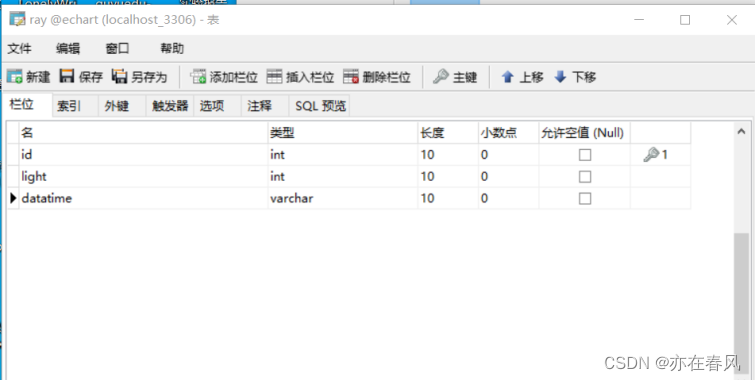This screenshot has width=756, height=381.
Task: Click the 名 column header
Action: tap(143, 133)
